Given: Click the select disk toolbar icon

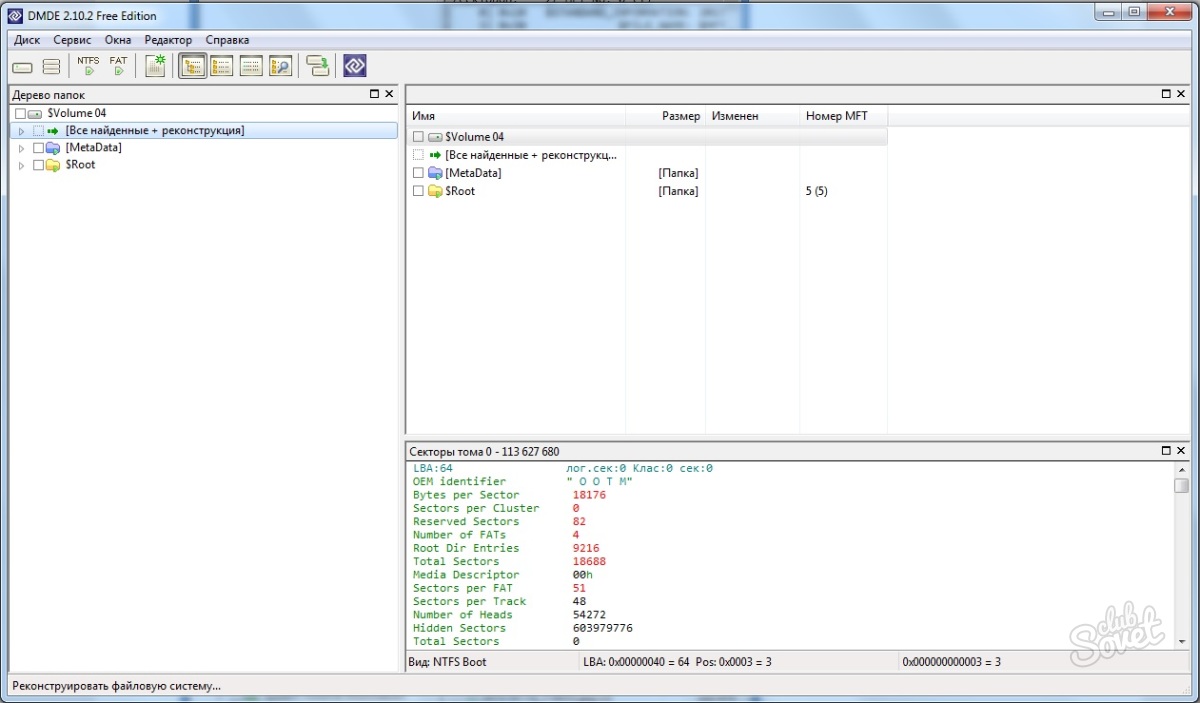Looking at the screenshot, I should tap(22, 67).
